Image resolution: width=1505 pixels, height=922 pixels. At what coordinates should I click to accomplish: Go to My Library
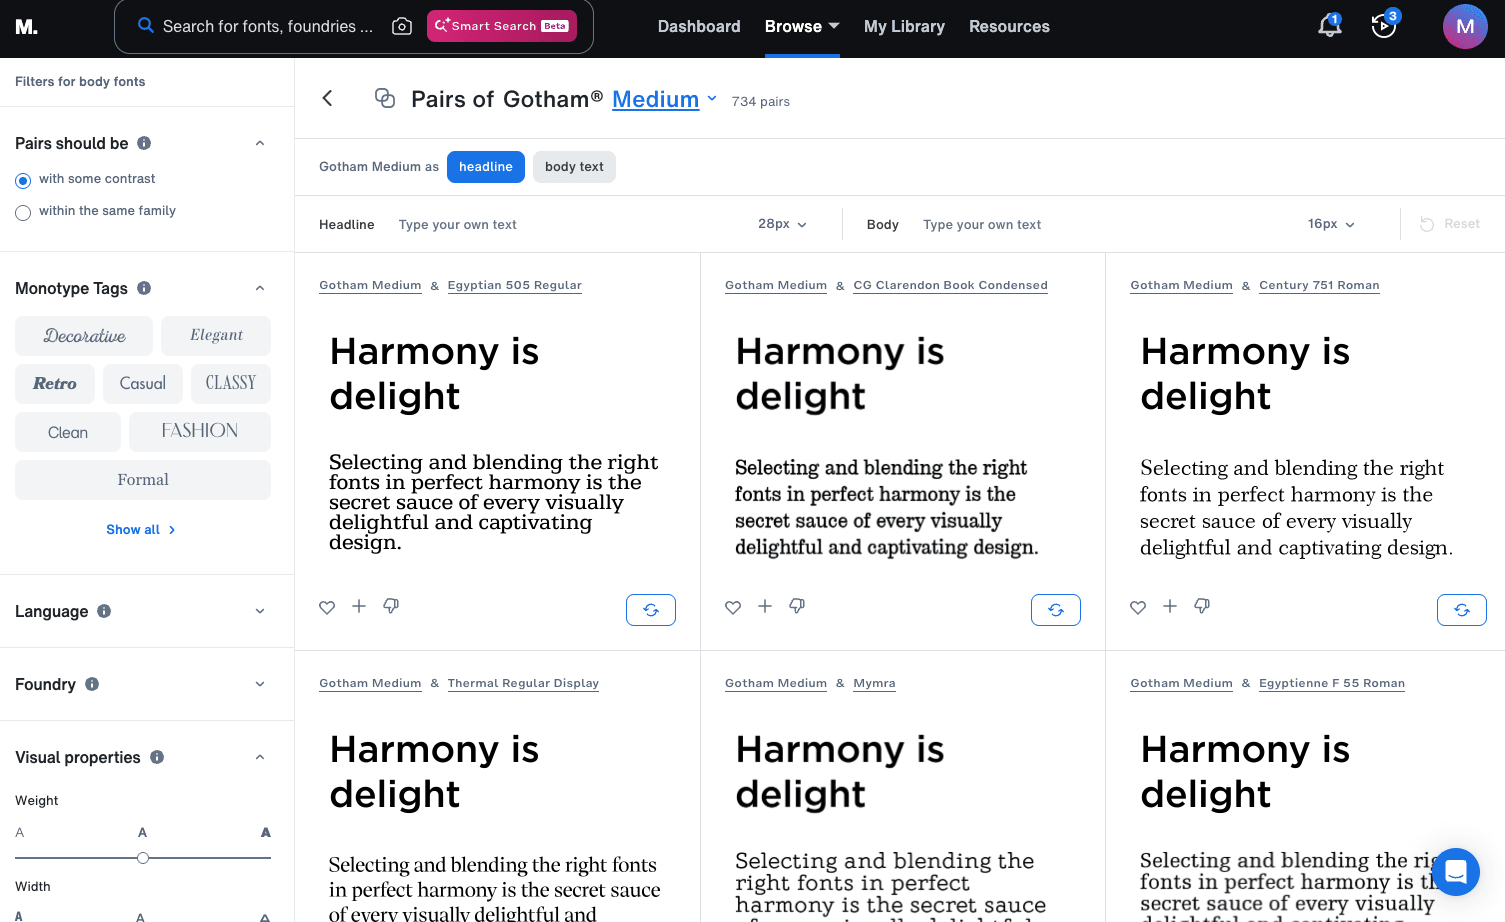(904, 26)
